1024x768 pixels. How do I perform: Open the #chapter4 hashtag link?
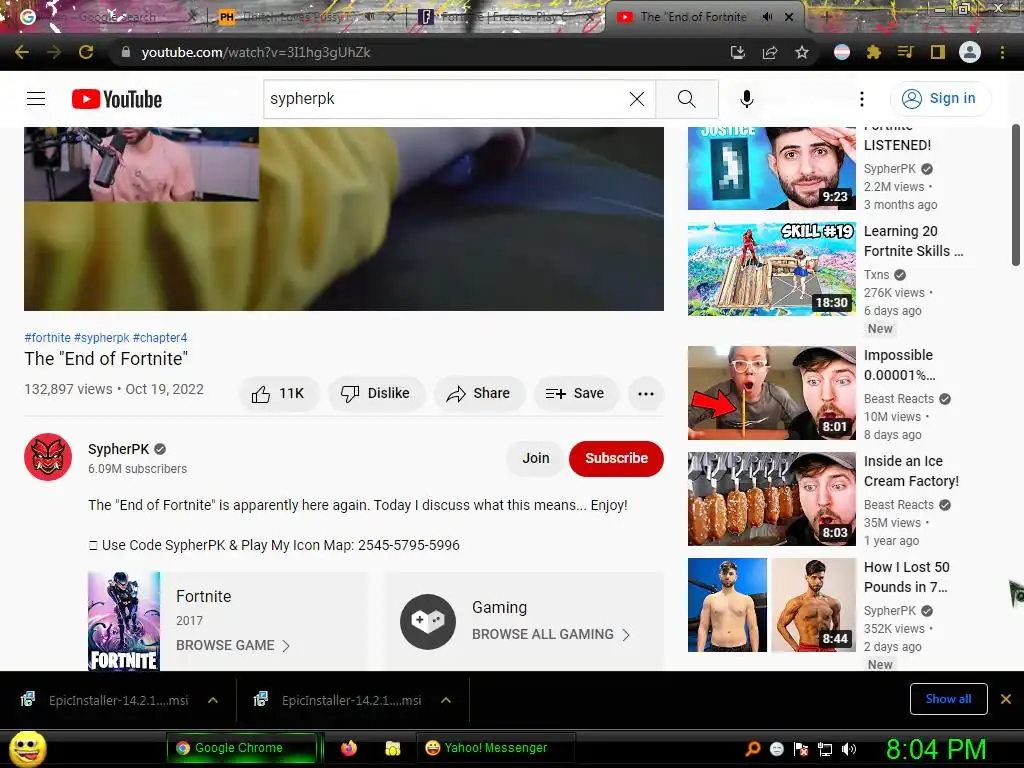tap(160, 338)
